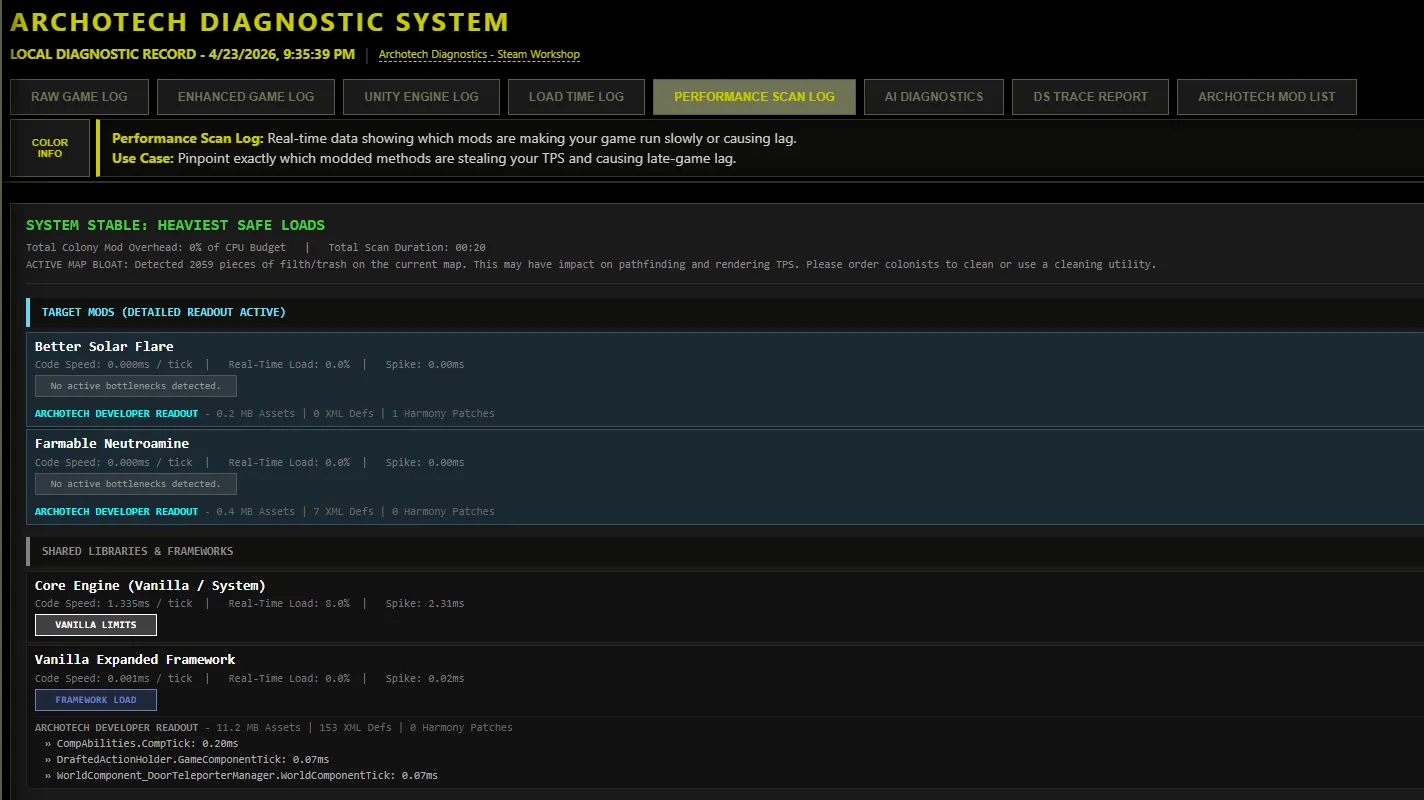Open the Archotech Mod List tab
1424x800 pixels.
tap(1266, 97)
